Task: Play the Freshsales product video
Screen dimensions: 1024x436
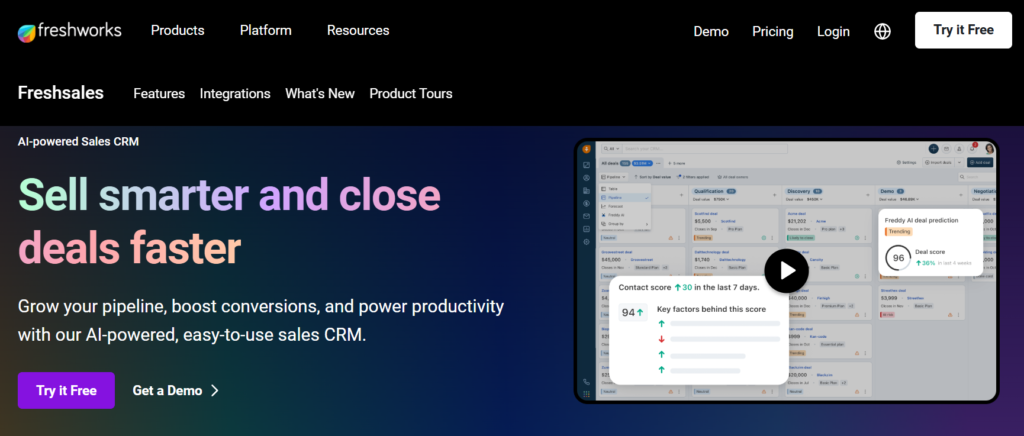Action: 786,270
